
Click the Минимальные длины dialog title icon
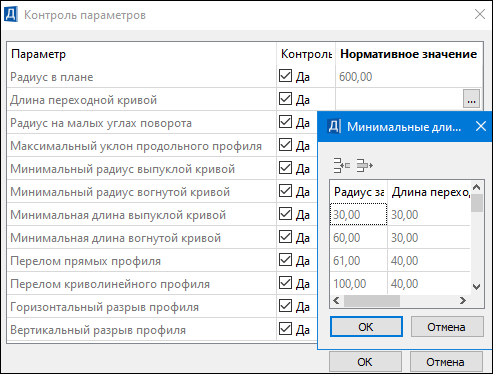[x=334, y=127]
